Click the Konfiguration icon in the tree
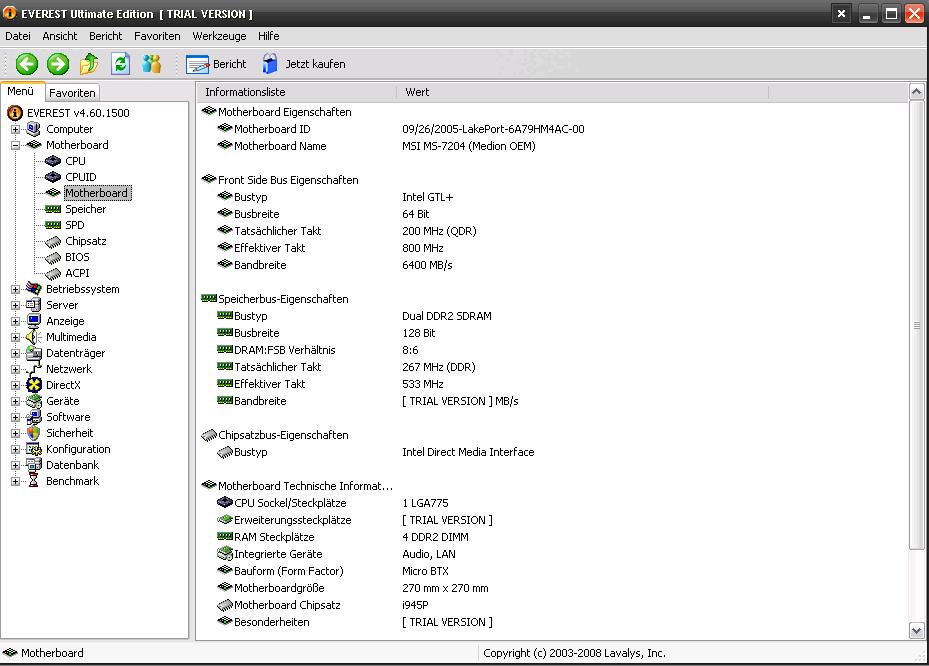Viewport: 929px width, 666px height. pyautogui.click(x=34, y=449)
